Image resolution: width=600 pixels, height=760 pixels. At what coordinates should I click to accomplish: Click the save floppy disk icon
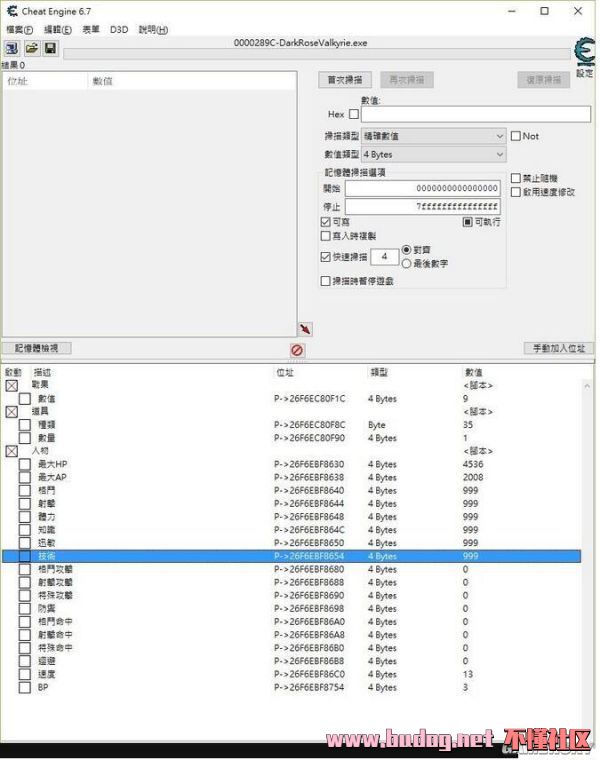[x=50, y=48]
